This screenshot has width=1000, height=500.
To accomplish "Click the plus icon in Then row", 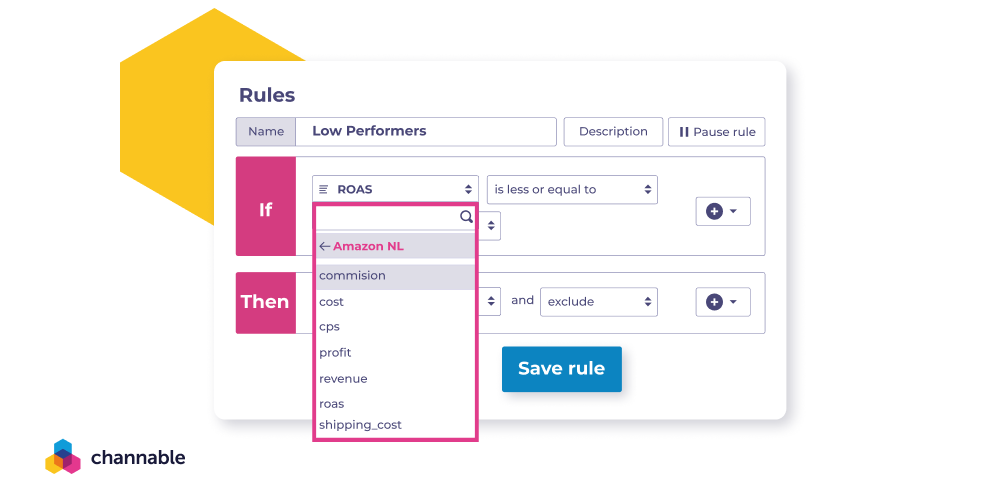I will coord(714,302).
